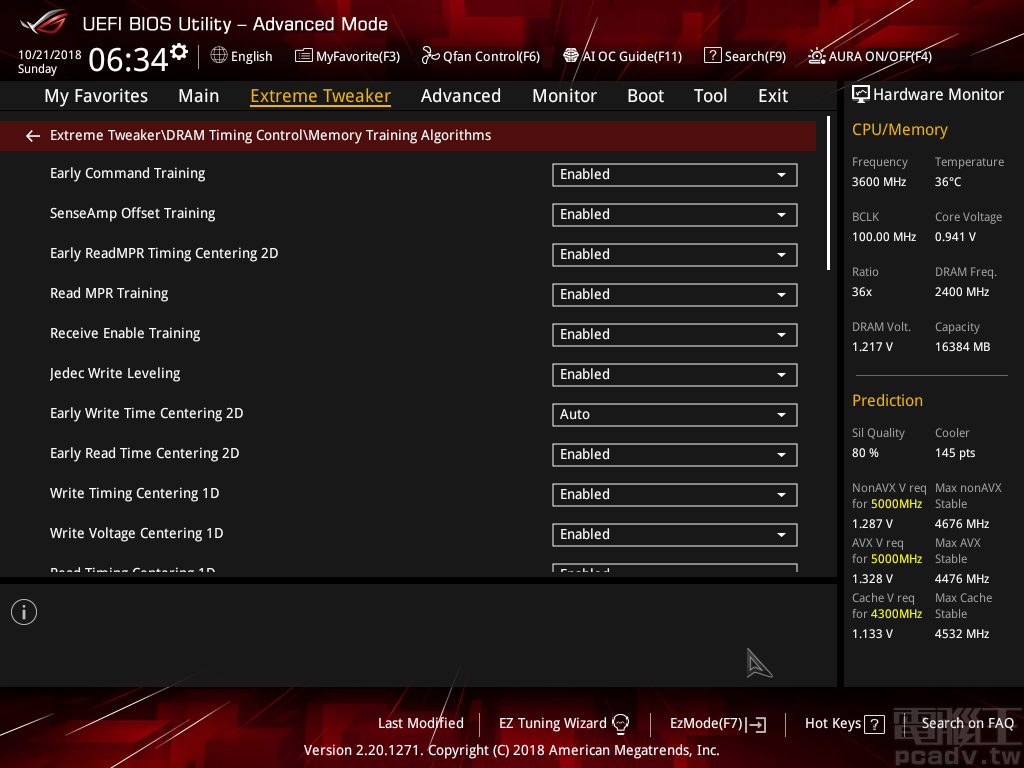Viewport: 1024px width, 768px height.
Task: Open Early Write Time Centering 2D dropdown
Action: pos(675,415)
